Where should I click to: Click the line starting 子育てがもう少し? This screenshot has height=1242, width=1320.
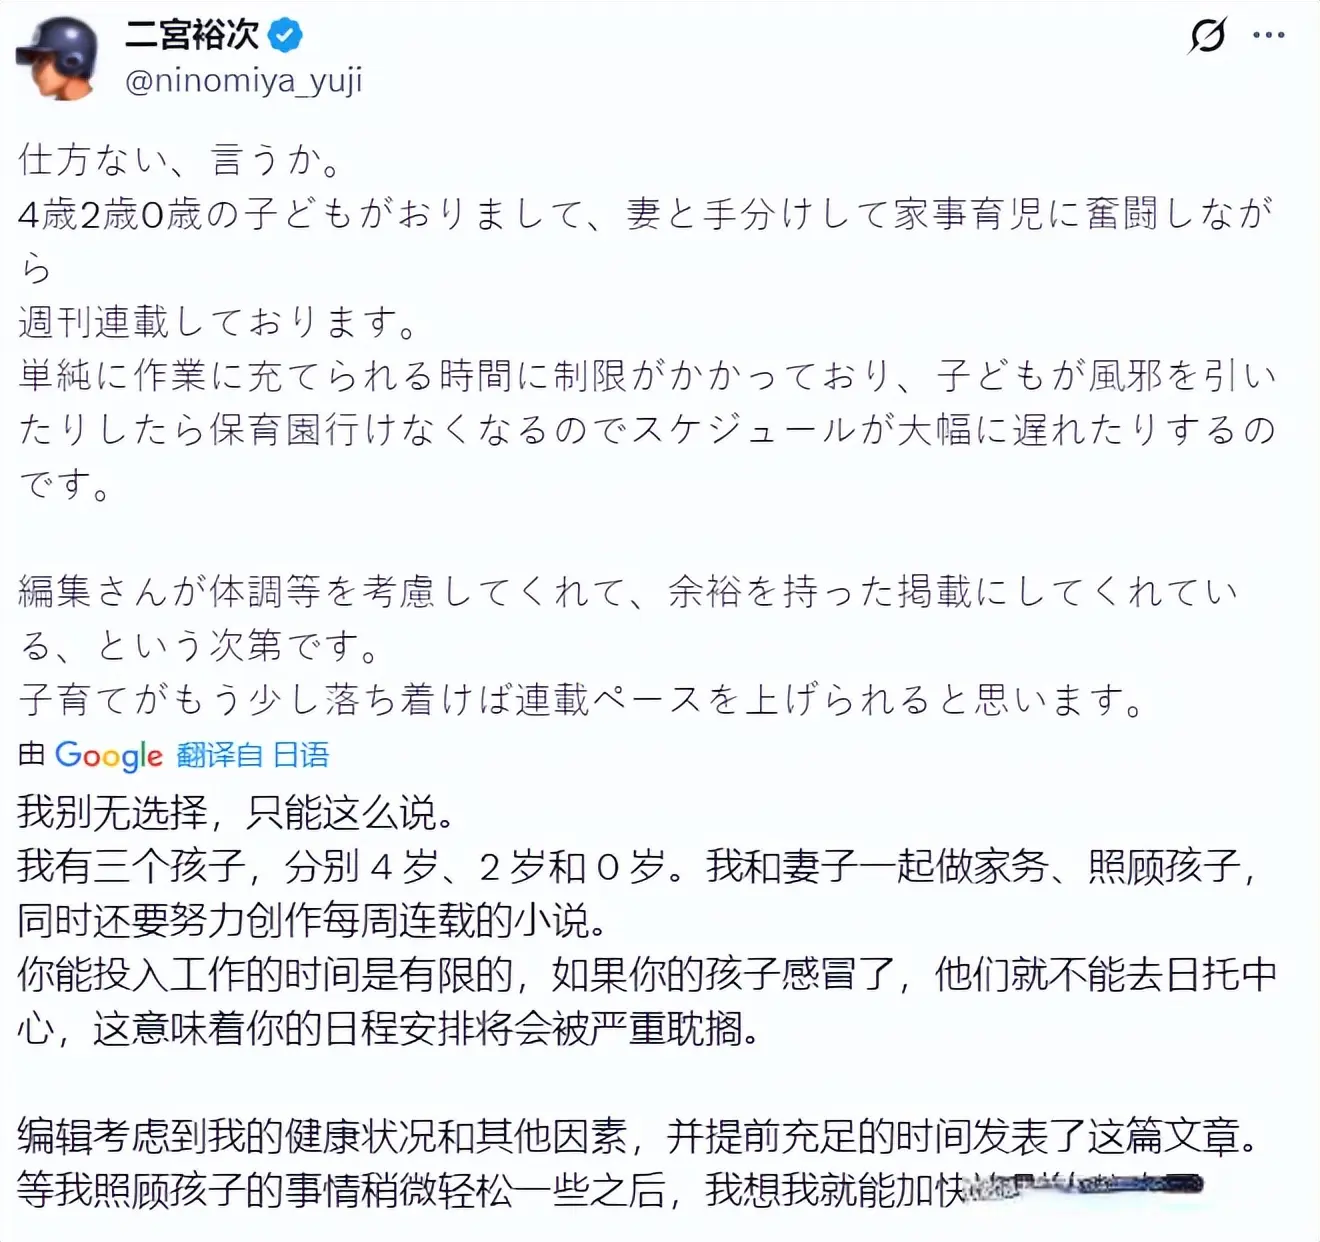(580, 700)
